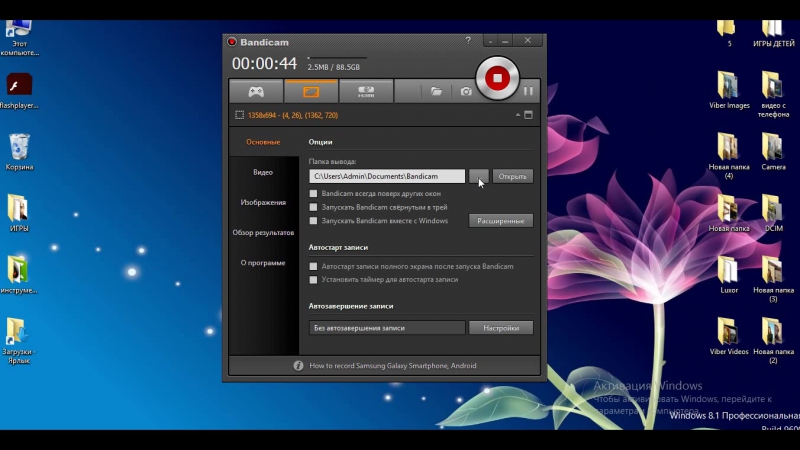Enable timer for autostart recording checkbox
This screenshot has height=450, width=800.
313,280
